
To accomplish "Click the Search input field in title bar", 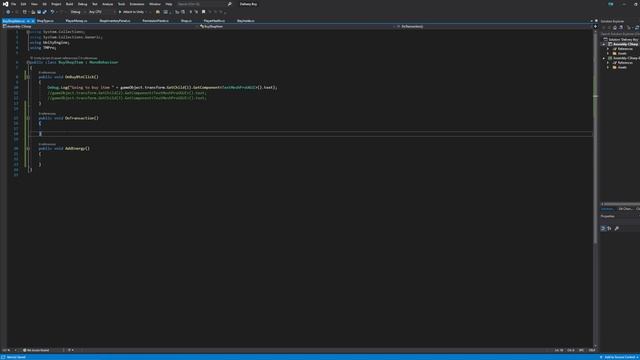I will click(x=201, y=4).
